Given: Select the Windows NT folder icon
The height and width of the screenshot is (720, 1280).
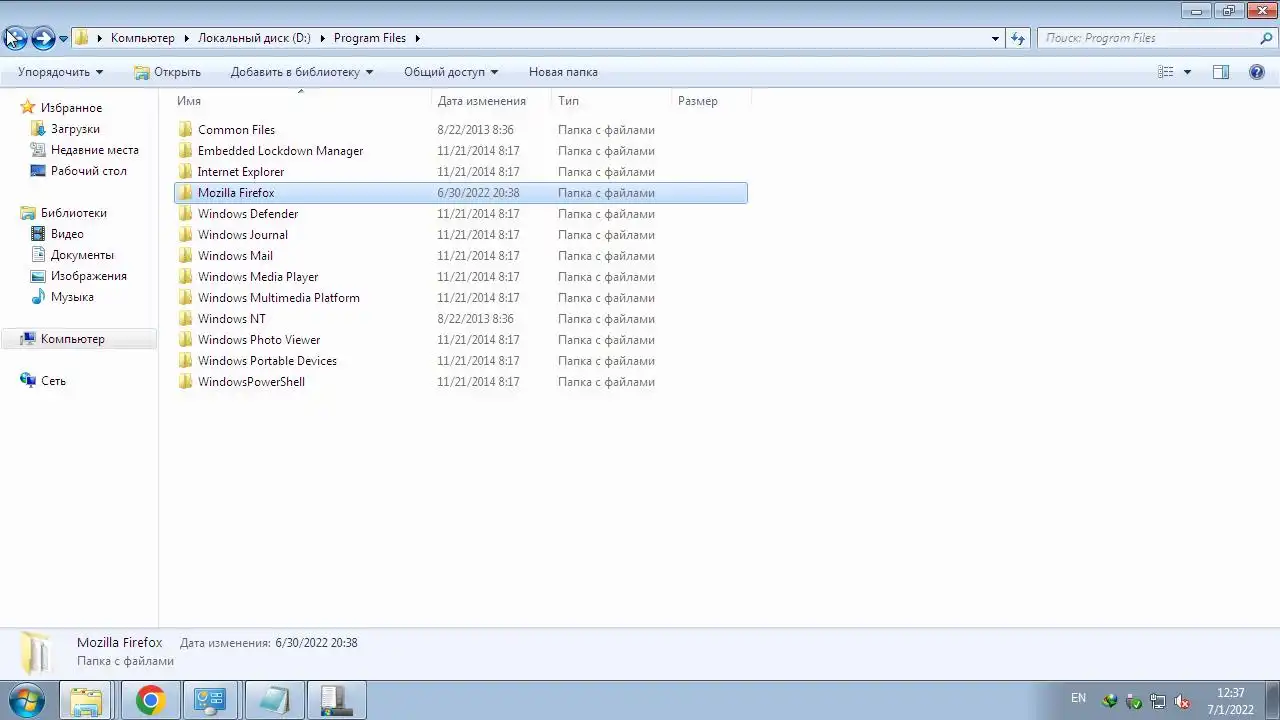Looking at the screenshot, I should pos(185,319).
